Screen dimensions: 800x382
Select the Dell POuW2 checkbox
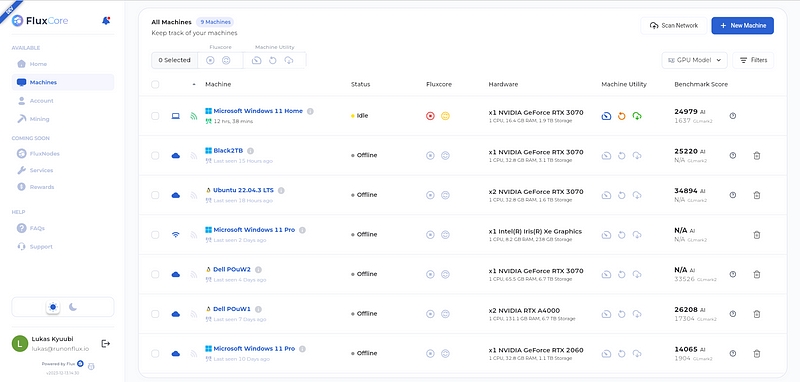(x=155, y=274)
